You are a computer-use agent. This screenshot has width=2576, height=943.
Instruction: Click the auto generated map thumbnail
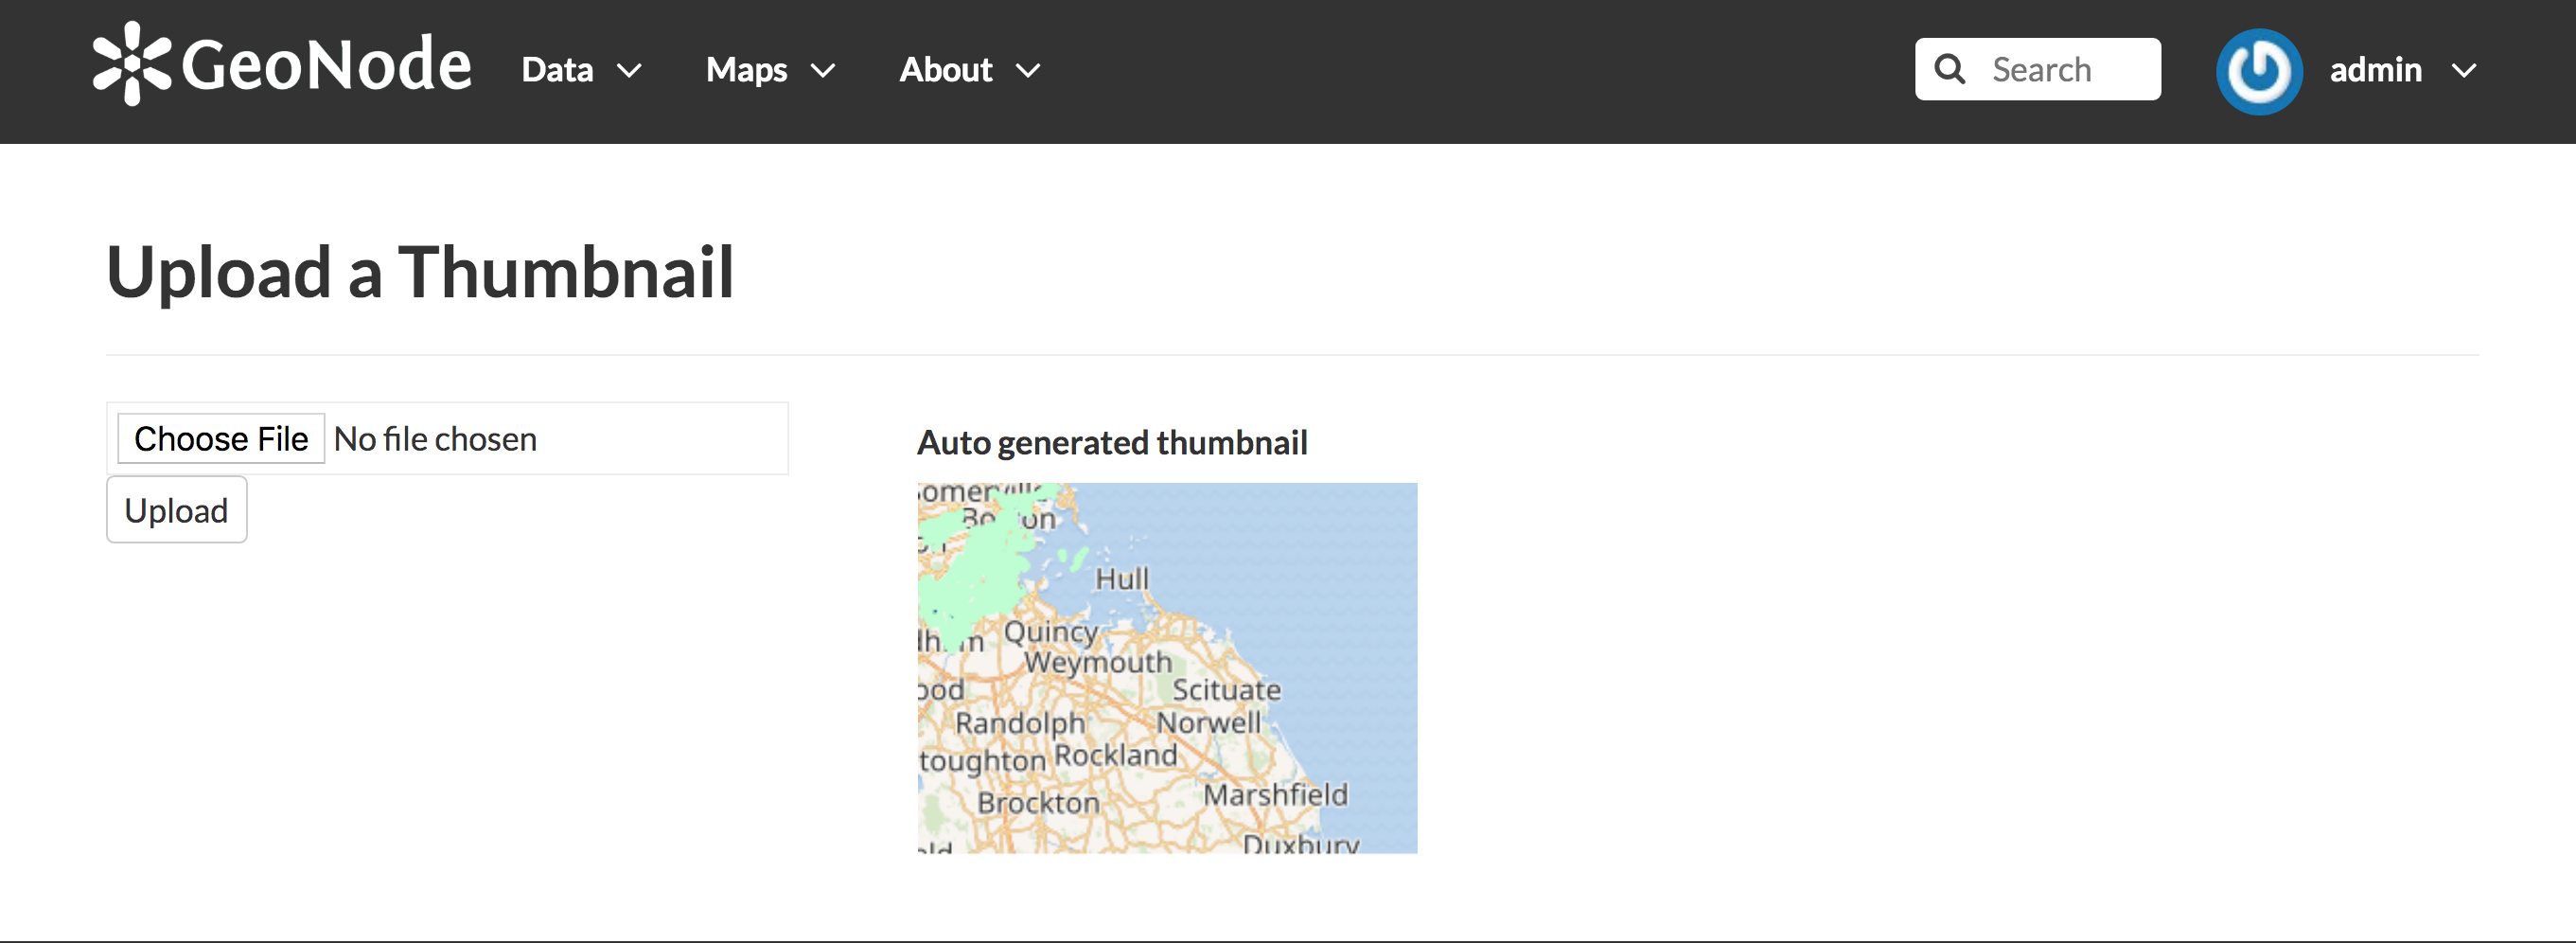pyautogui.click(x=1167, y=668)
